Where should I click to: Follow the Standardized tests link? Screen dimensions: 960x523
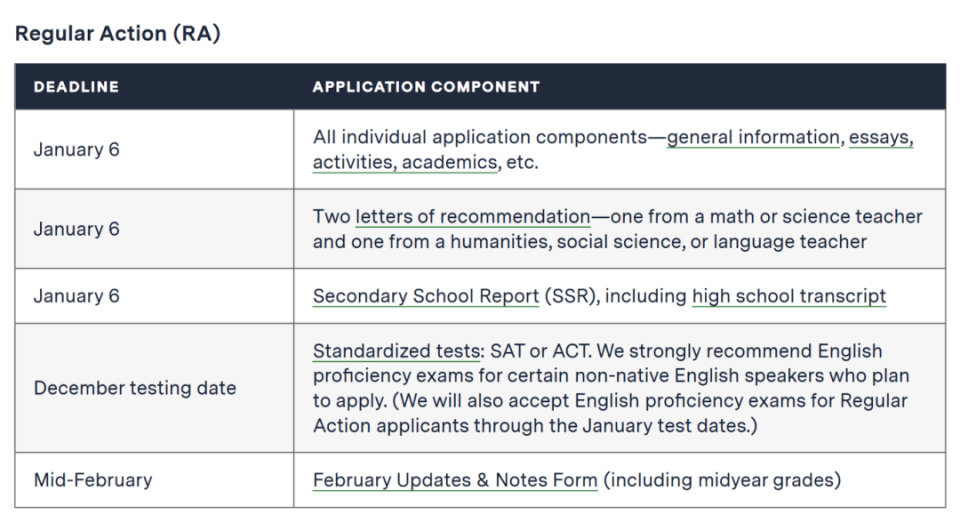[397, 351]
